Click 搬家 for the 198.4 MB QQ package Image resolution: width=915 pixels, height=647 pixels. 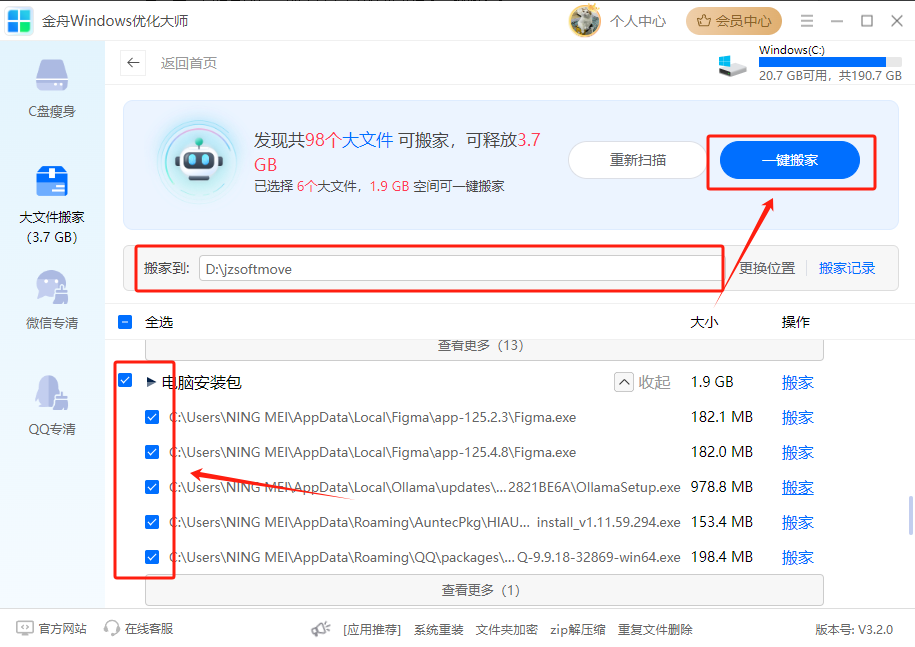pos(797,558)
